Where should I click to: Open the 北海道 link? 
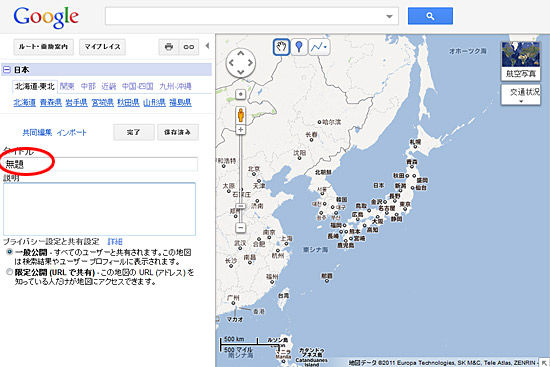click(x=25, y=102)
